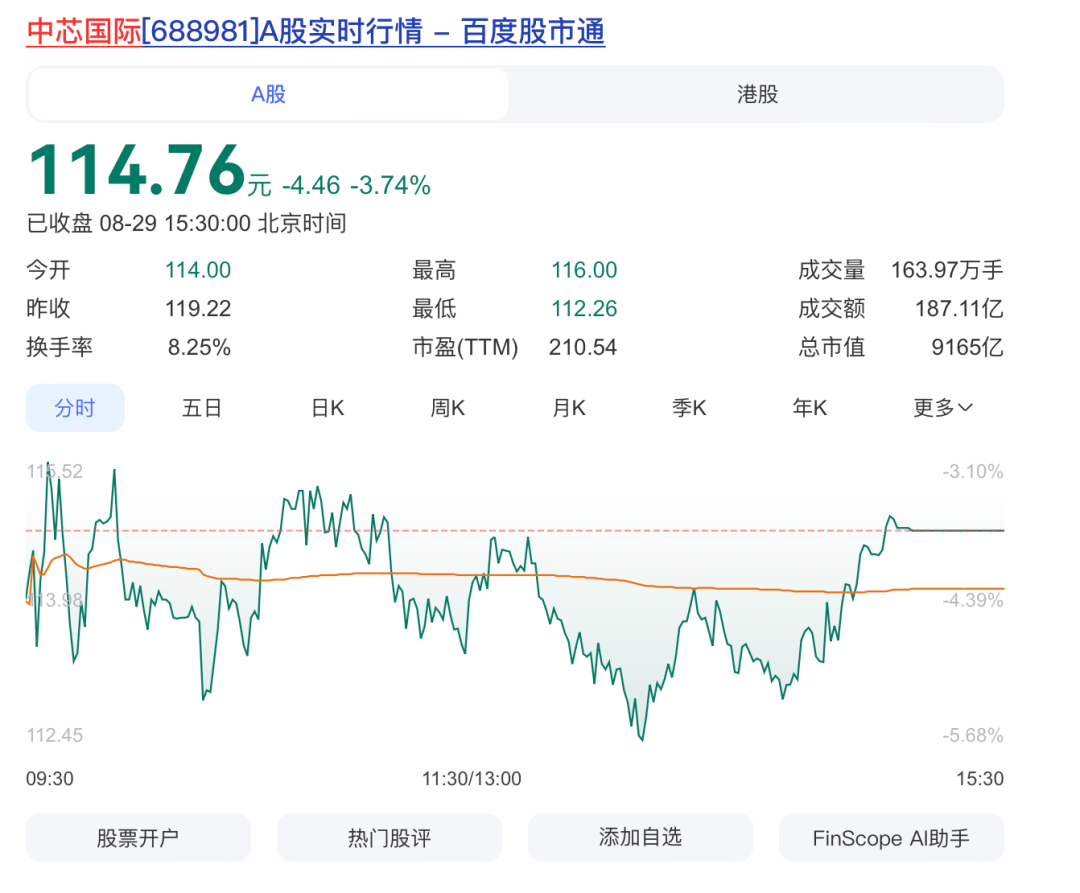Switch to 日K daily candlestick chart

coord(327,408)
